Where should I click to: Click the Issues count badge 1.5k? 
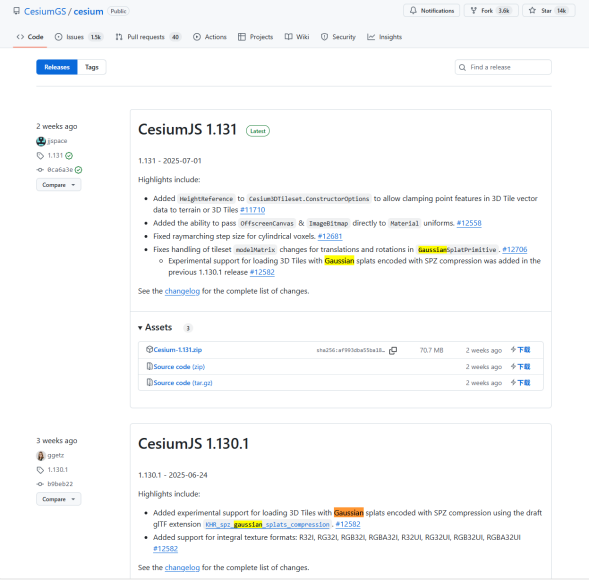pyautogui.click(x=96, y=37)
